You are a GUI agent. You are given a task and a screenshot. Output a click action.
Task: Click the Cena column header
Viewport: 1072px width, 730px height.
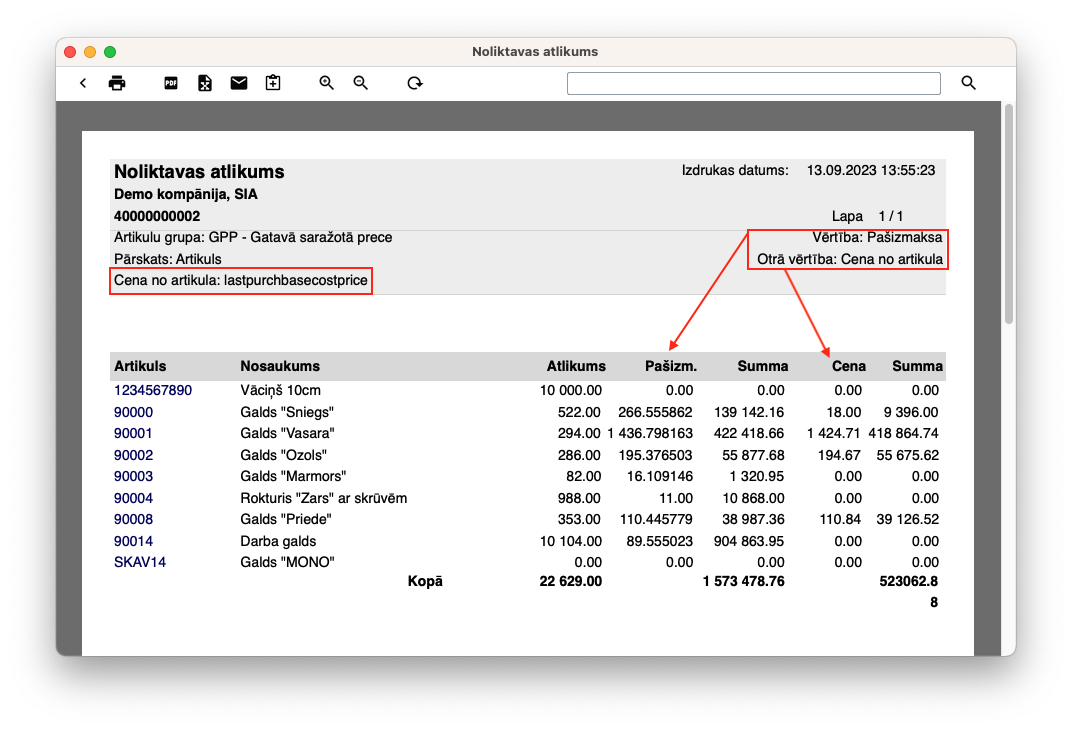[x=849, y=366]
